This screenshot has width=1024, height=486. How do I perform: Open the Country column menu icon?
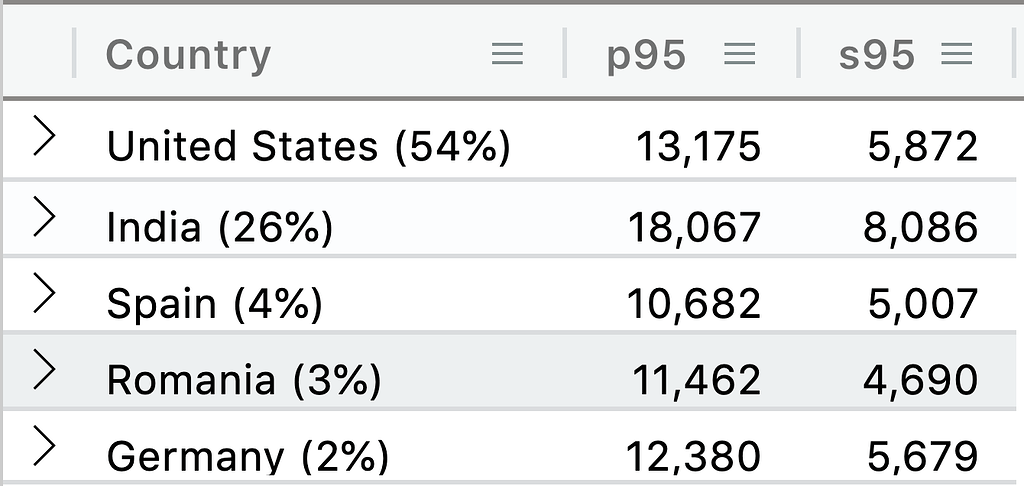(x=507, y=54)
